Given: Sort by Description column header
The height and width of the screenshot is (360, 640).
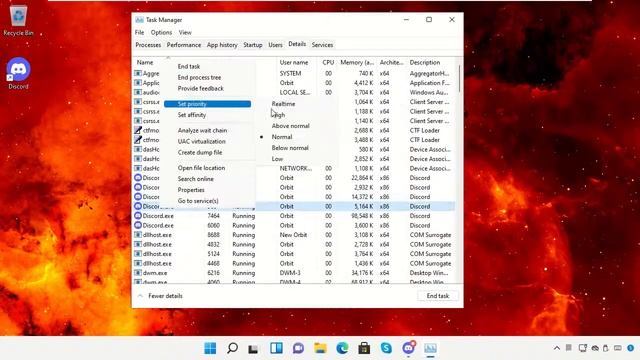Looking at the screenshot, I should pos(425,62).
